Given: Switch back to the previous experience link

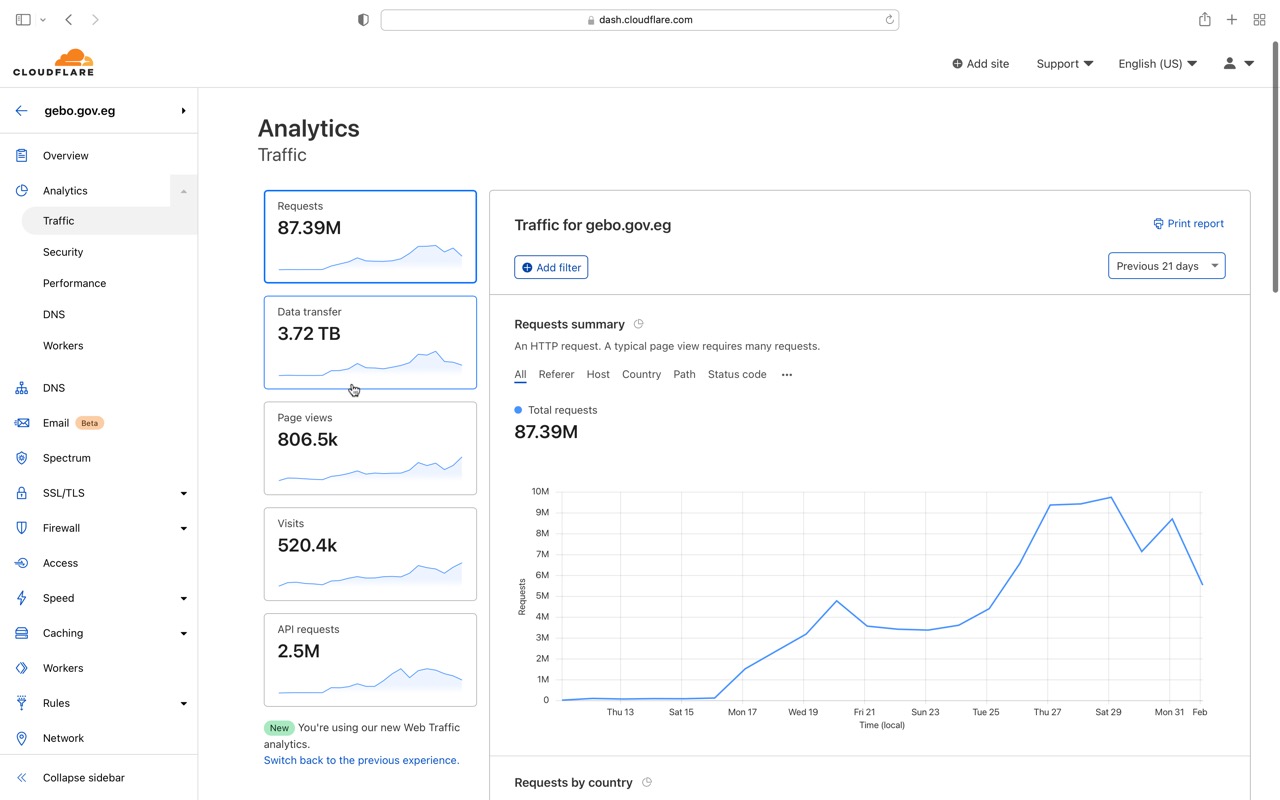Looking at the screenshot, I should [x=361, y=760].
